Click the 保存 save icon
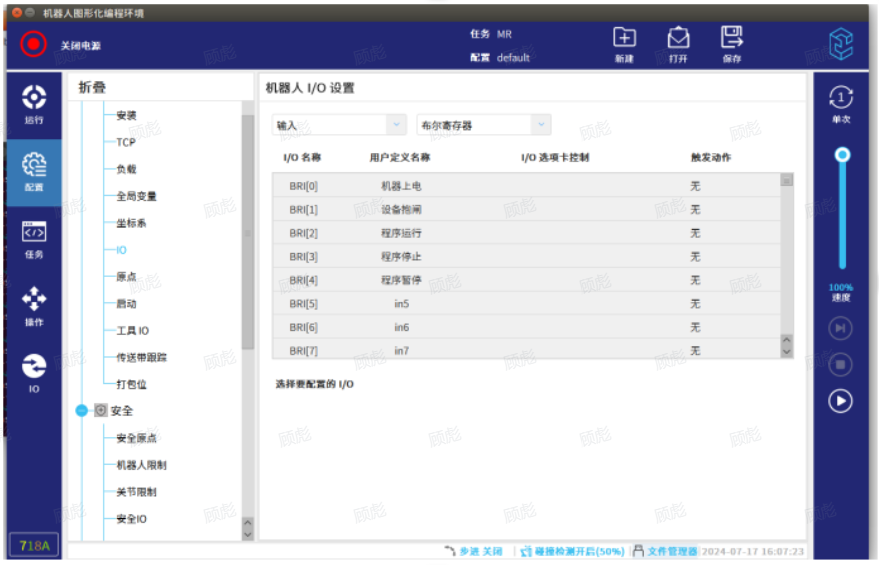 click(732, 39)
